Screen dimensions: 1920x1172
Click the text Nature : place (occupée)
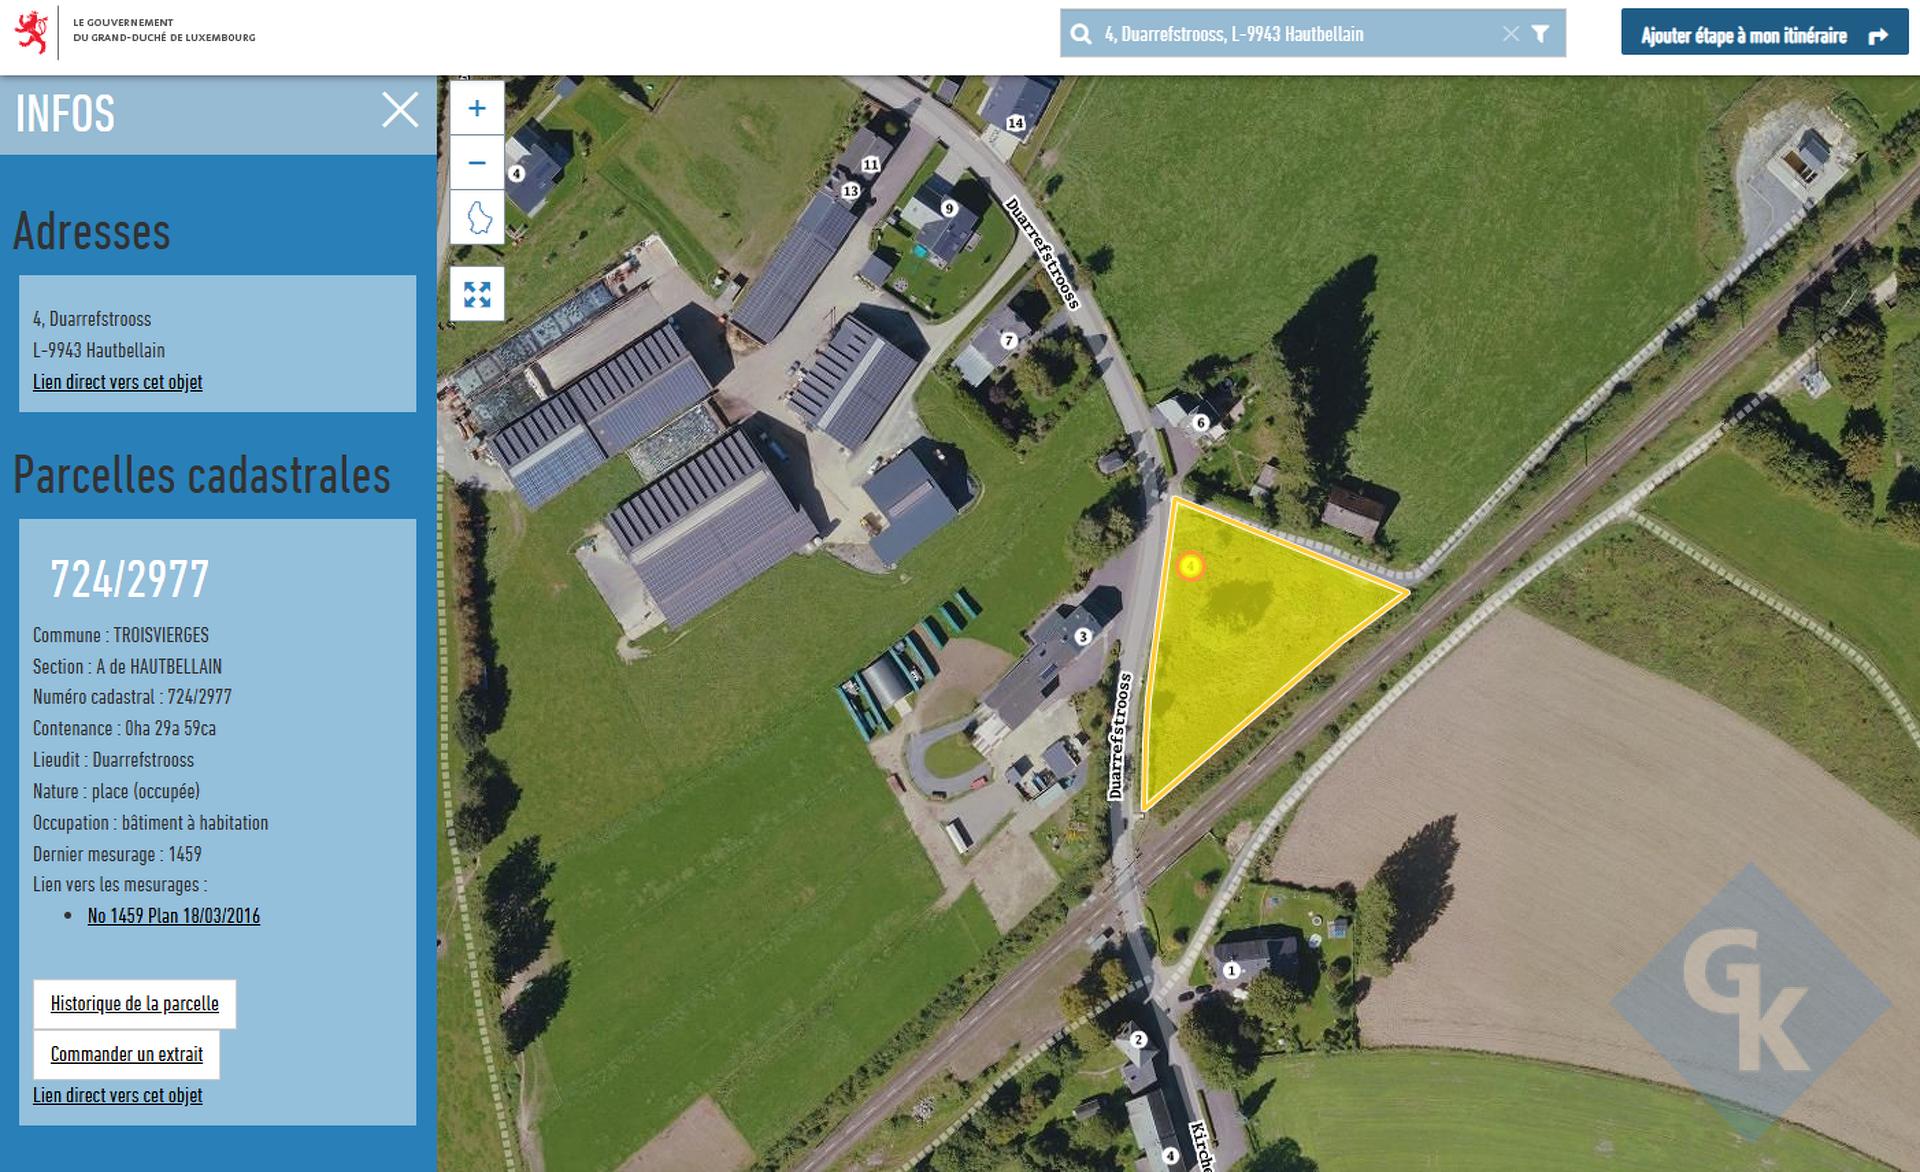click(x=116, y=792)
